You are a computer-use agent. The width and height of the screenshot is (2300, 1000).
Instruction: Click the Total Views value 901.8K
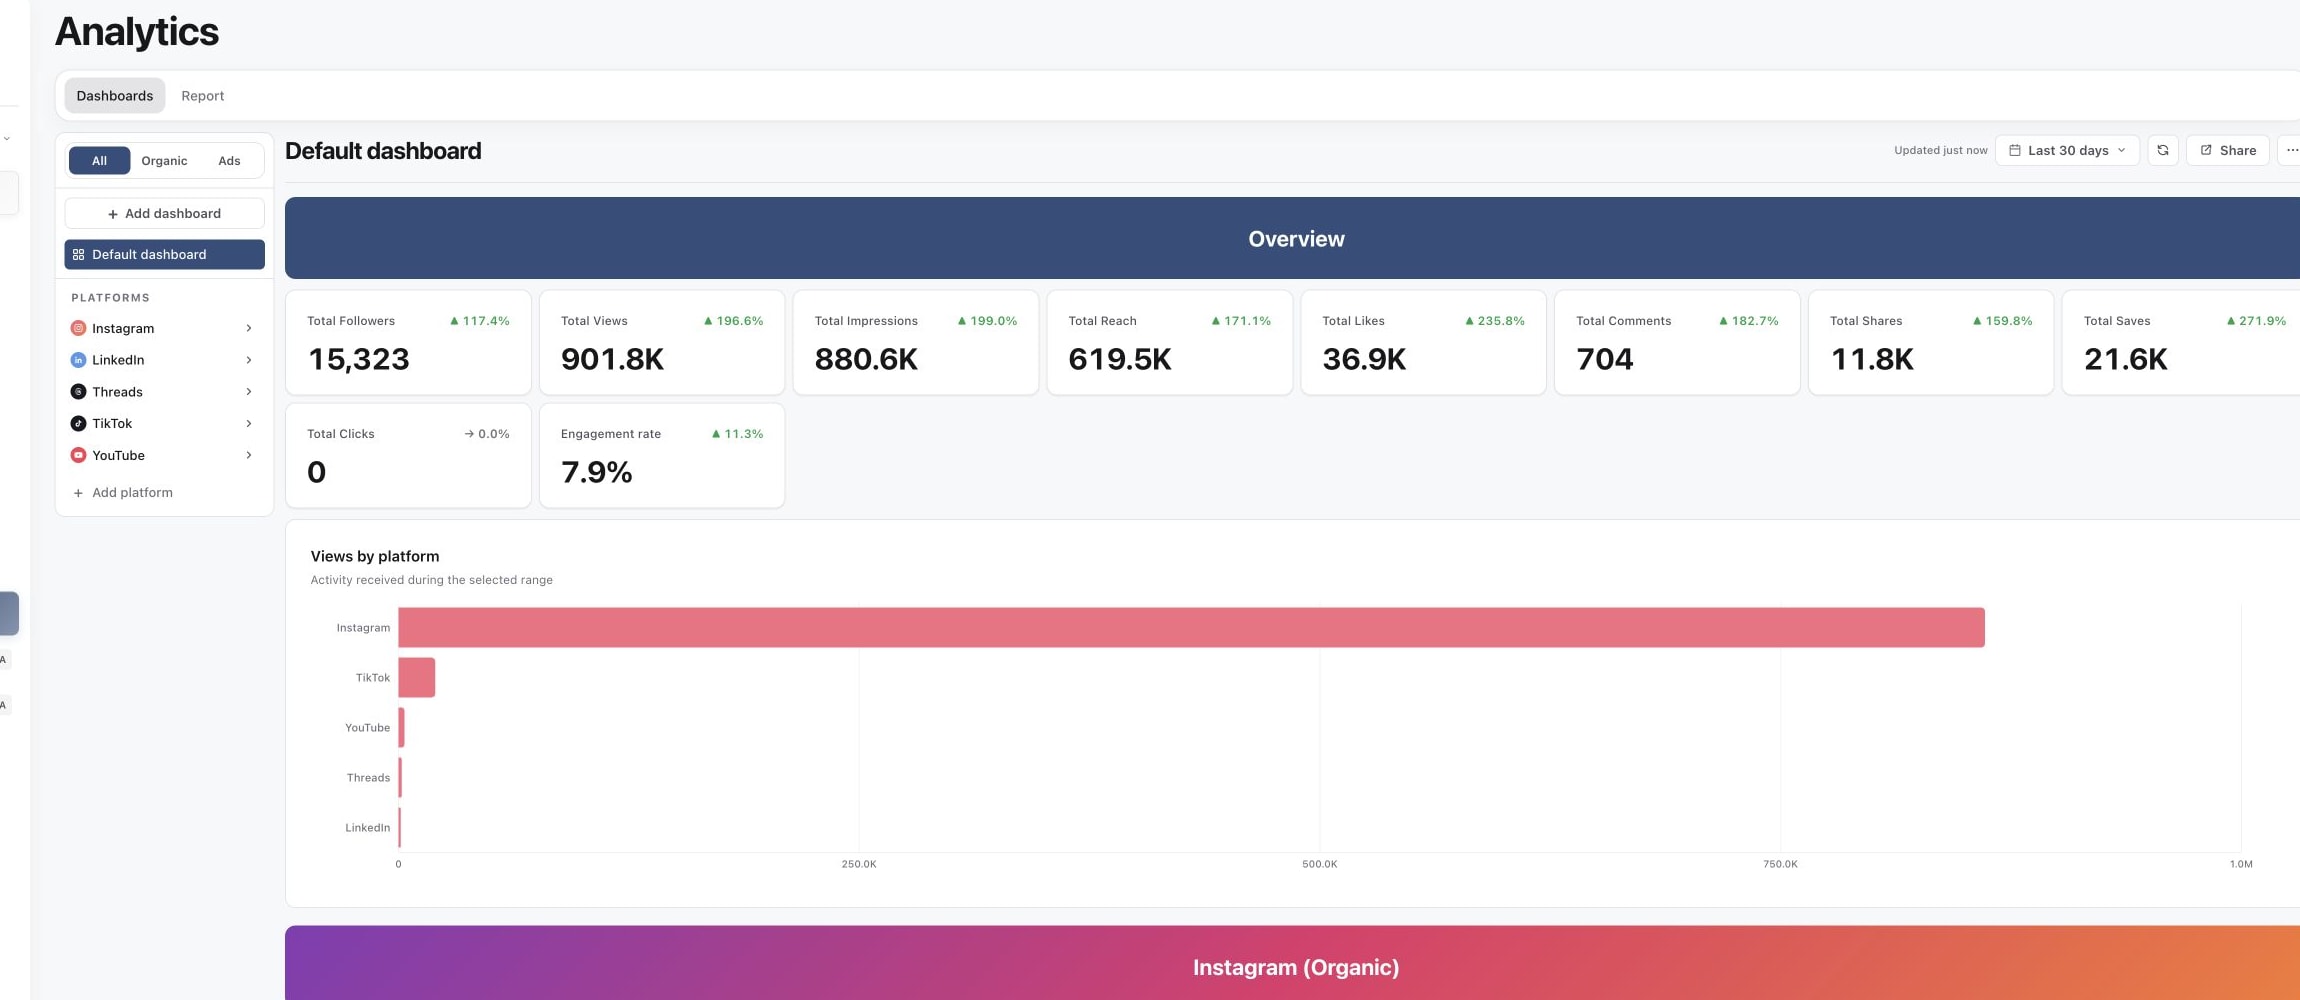[x=612, y=360]
